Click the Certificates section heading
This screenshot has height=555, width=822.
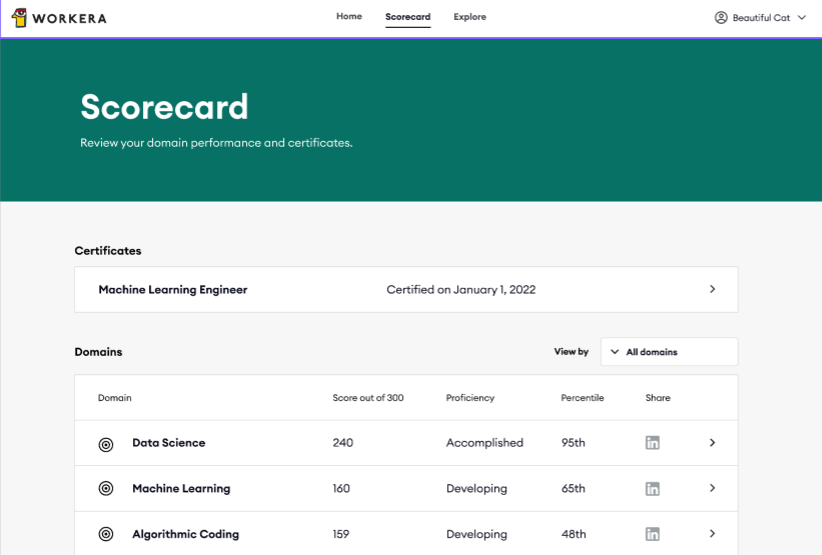(108, 251)
